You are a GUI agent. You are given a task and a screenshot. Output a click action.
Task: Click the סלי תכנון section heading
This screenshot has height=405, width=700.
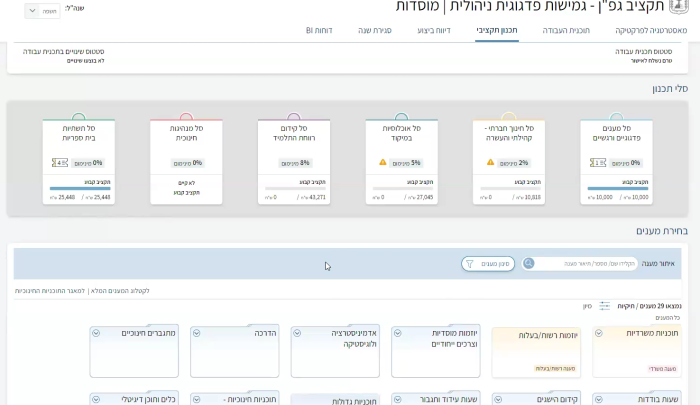(x=670, y=89)
